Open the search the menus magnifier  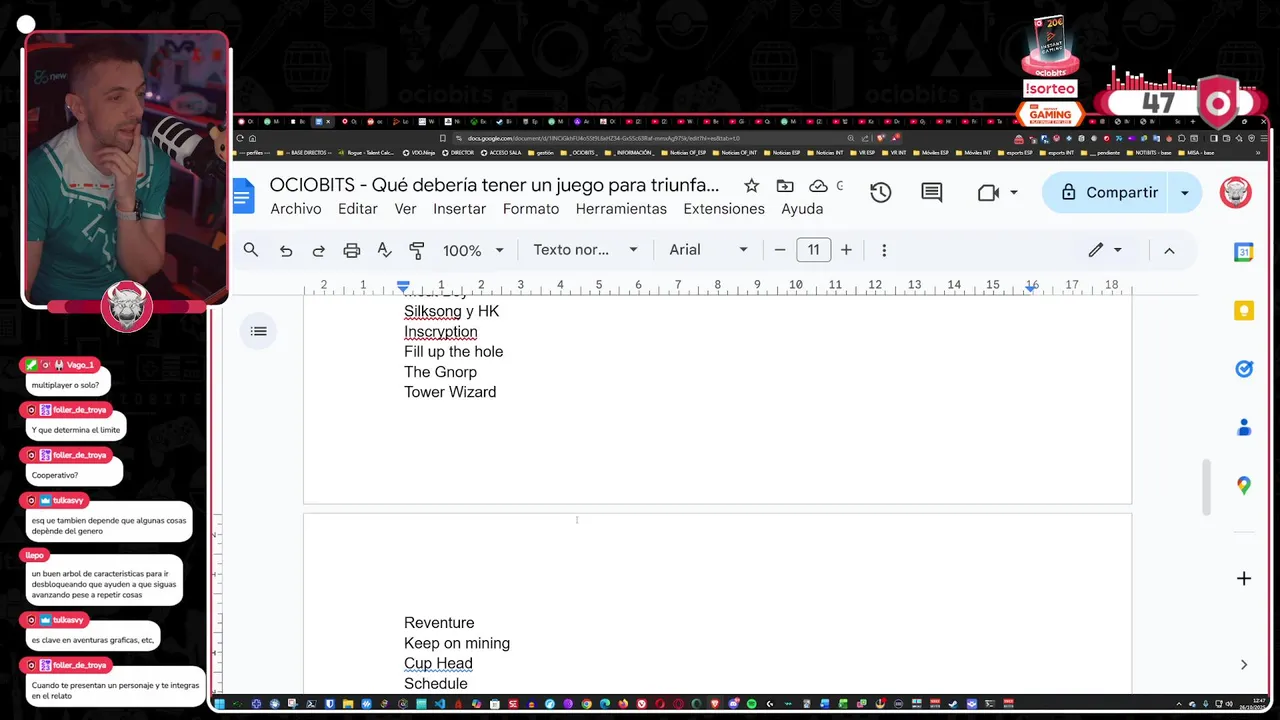pos(251,250)
